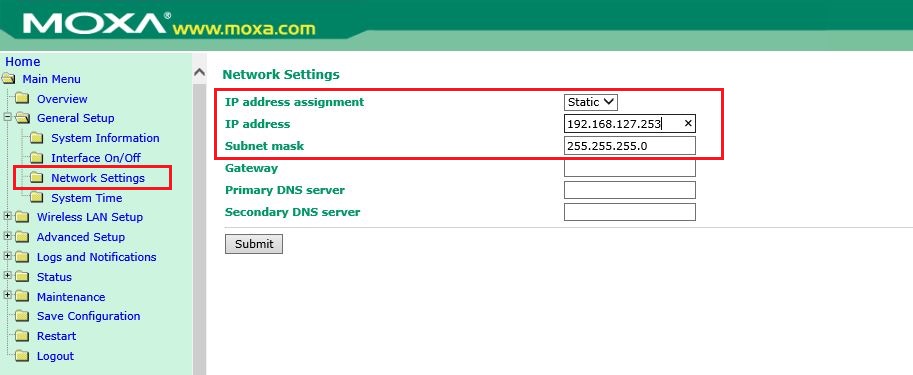Click the Main Menu folder icon
The width and height of the screenshot is (913, 375).
[9, 79]
